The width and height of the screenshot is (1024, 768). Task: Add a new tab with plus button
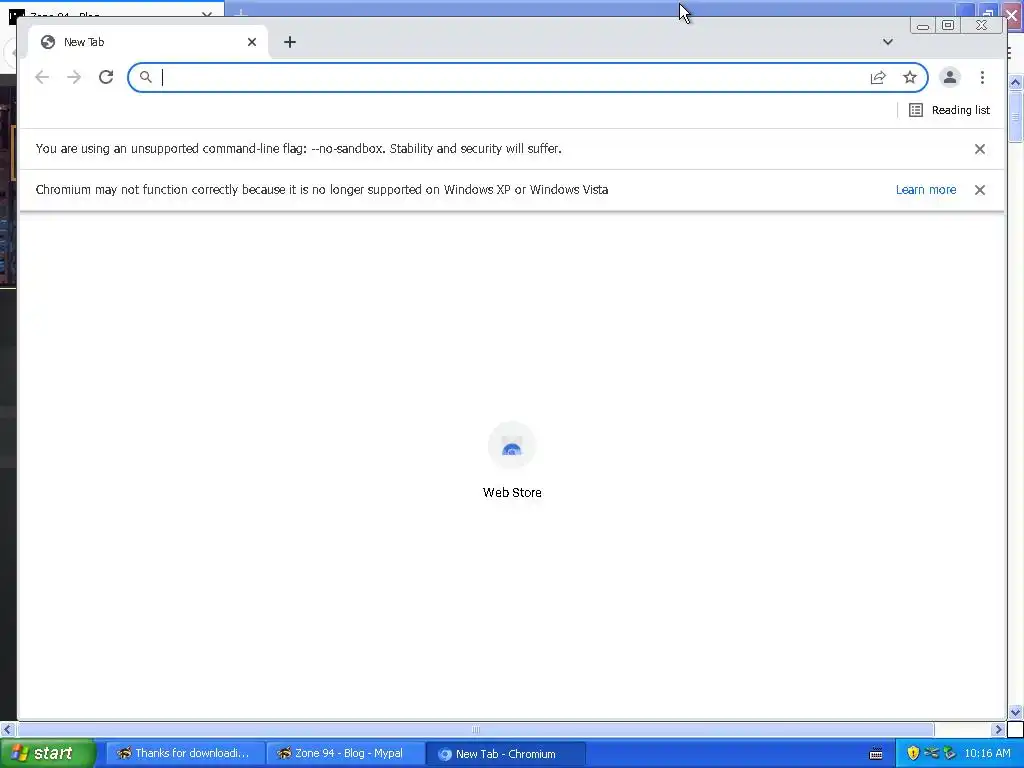[x=290, y=42]
